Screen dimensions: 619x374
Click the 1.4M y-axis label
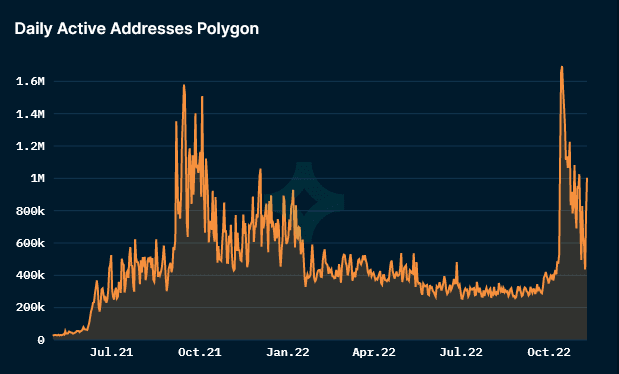click(x=30, y=115)
